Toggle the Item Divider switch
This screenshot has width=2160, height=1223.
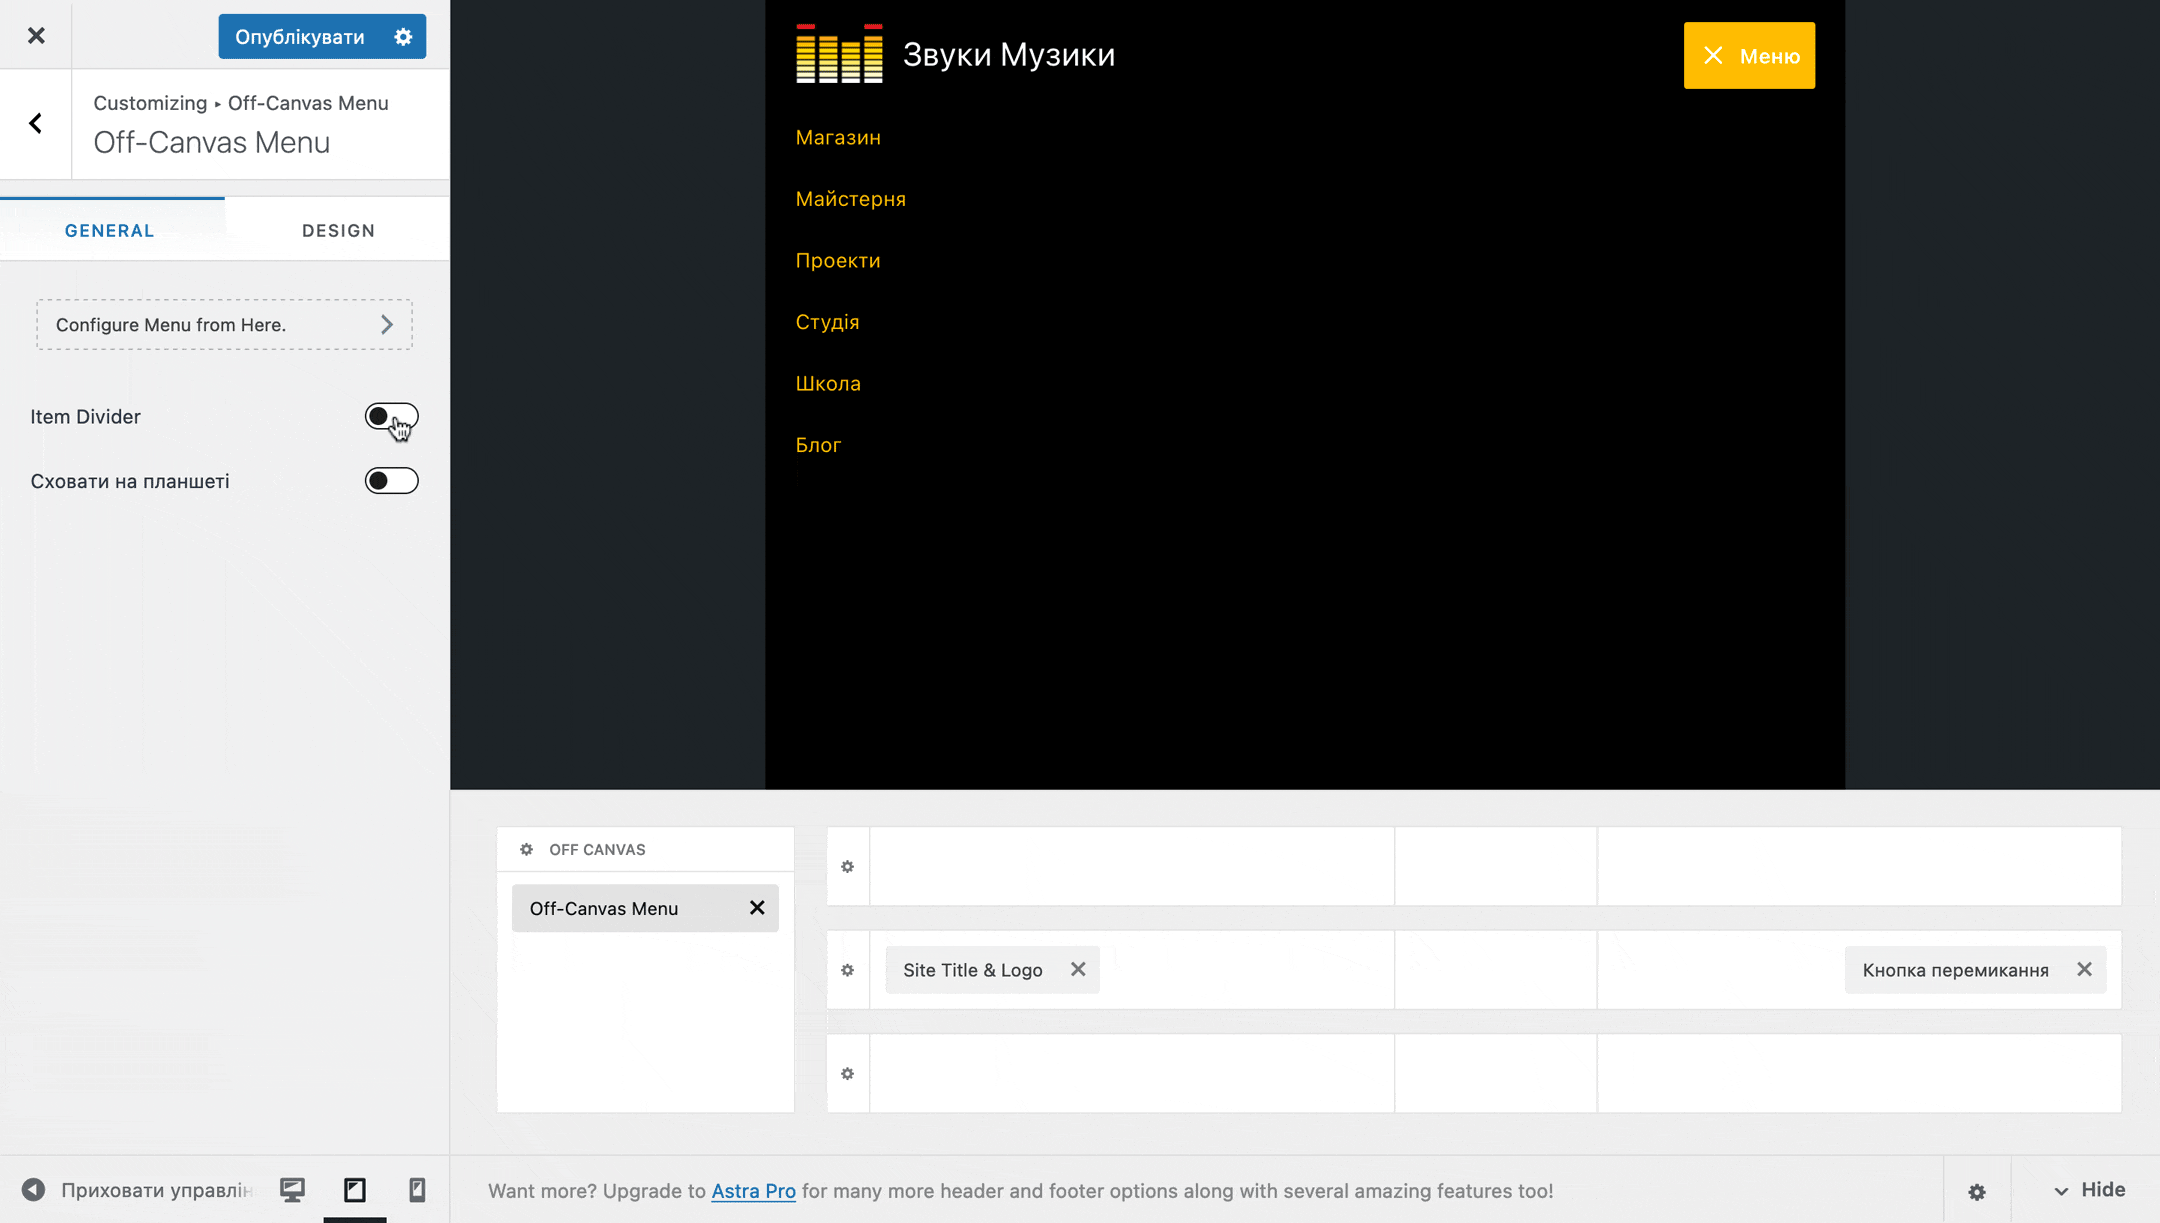[x=391, y=417]
